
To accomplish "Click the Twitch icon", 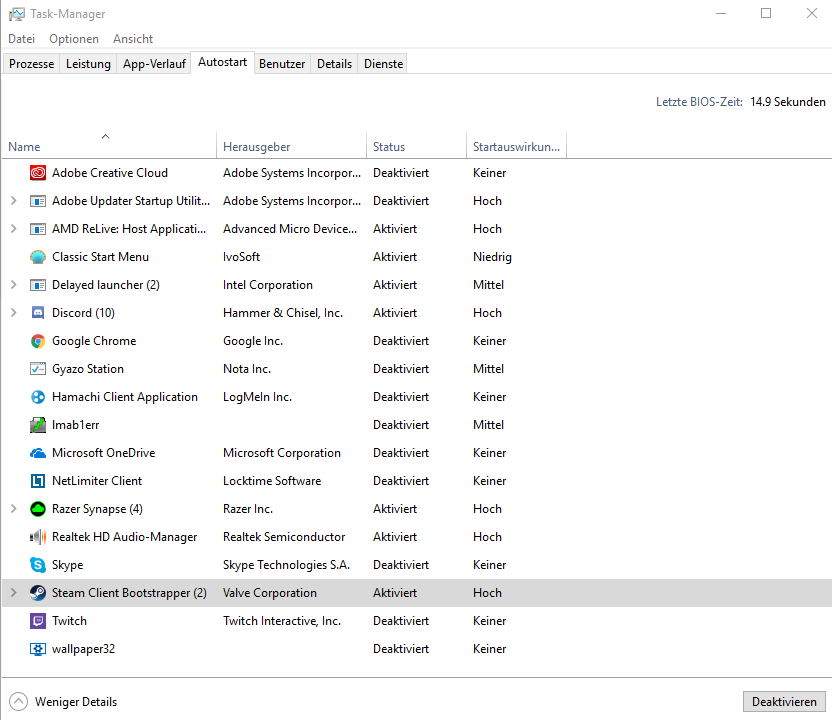I will tap(38, 621).
